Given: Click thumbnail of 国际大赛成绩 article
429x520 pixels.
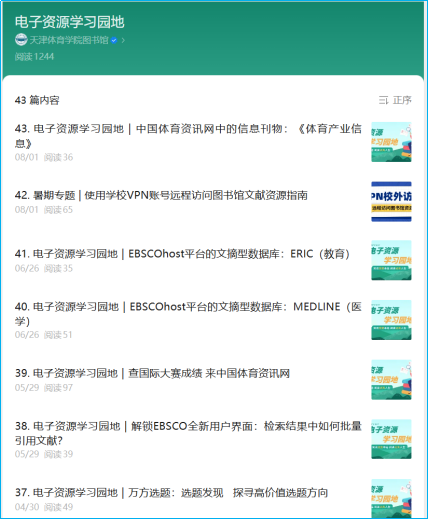Looking at the screenshot, I should [x=391, y=380].
